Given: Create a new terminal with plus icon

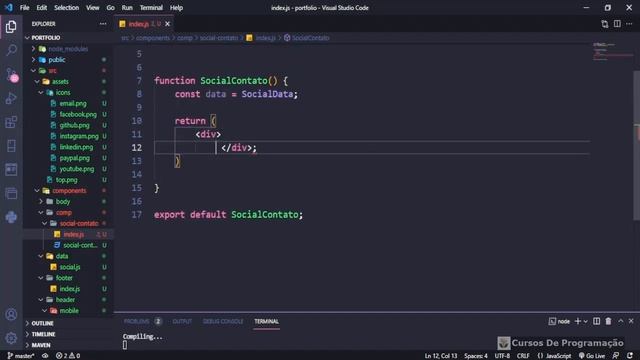Looking at the screenshot, I should point(578,321).
